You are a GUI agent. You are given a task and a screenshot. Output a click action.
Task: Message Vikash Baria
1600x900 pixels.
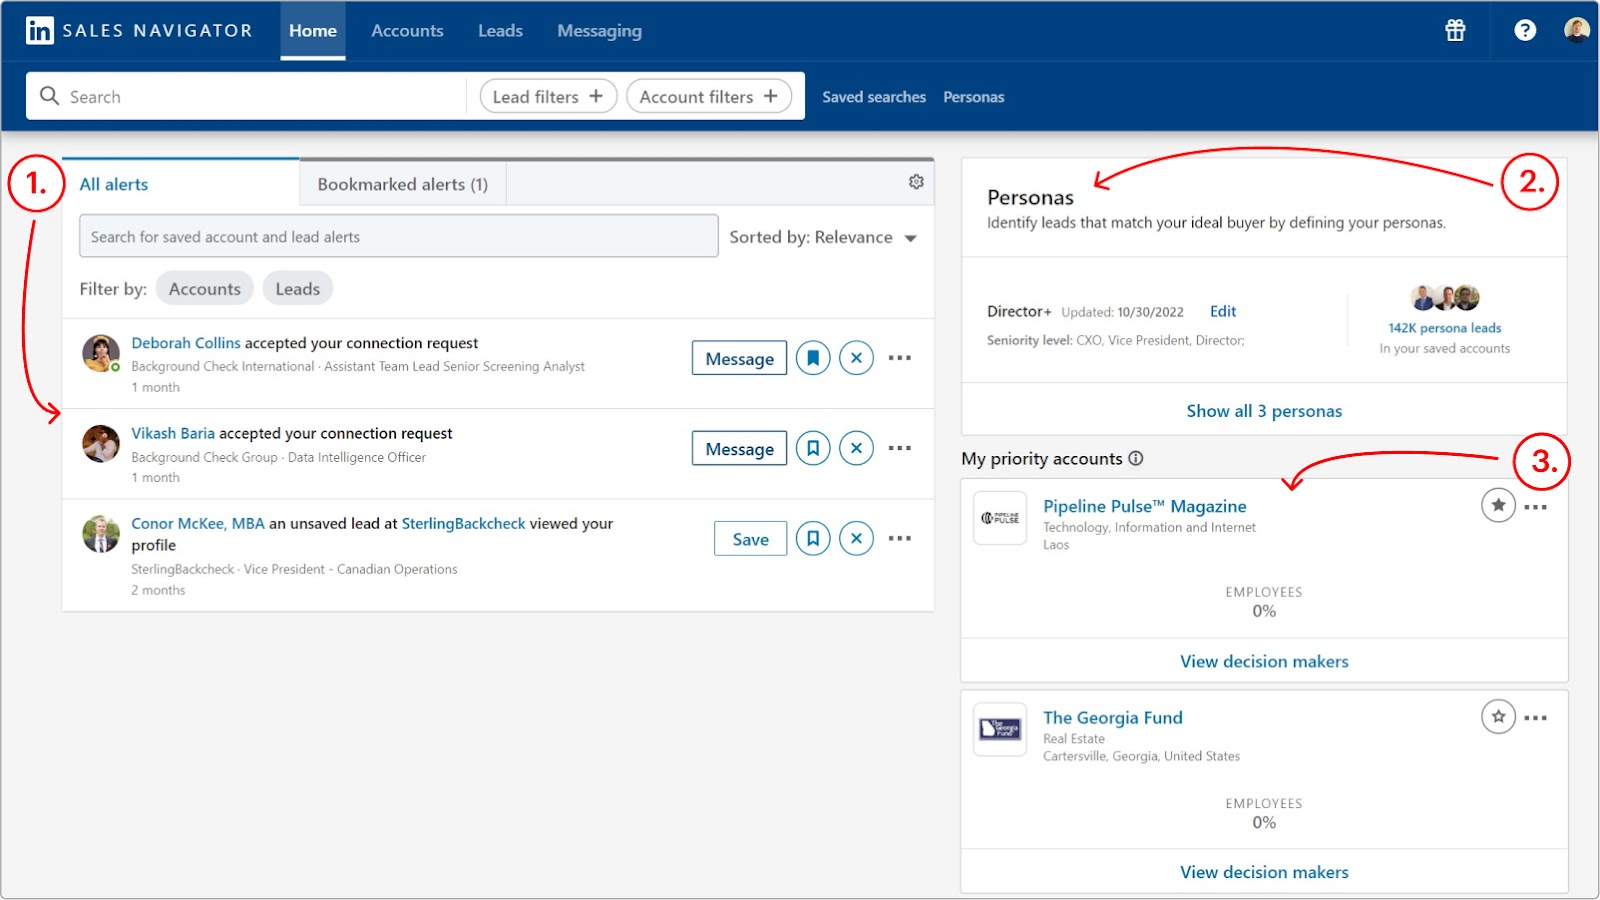739,448
